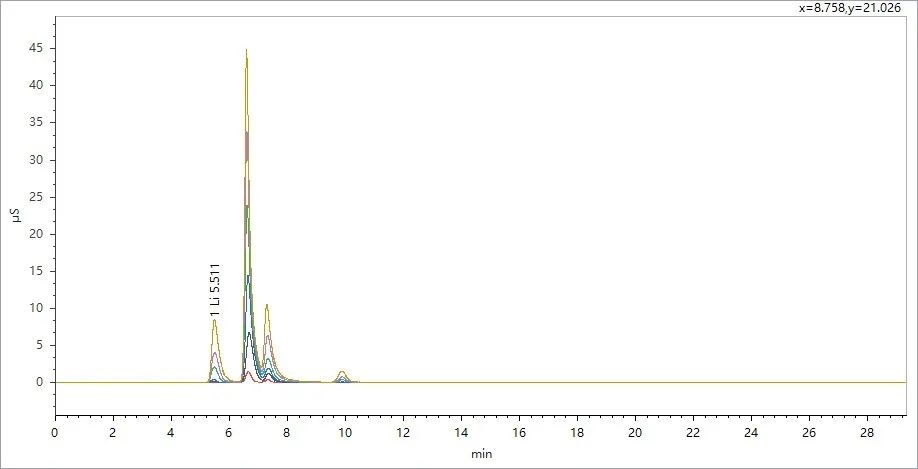The height and width of the screenshot is (469, 918).
Task: Click the "µS" y-axis title
Action: (x=17, y=215)
